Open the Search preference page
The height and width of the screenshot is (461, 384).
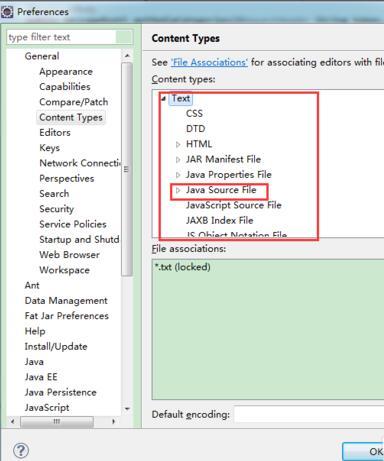pos(54,193)
